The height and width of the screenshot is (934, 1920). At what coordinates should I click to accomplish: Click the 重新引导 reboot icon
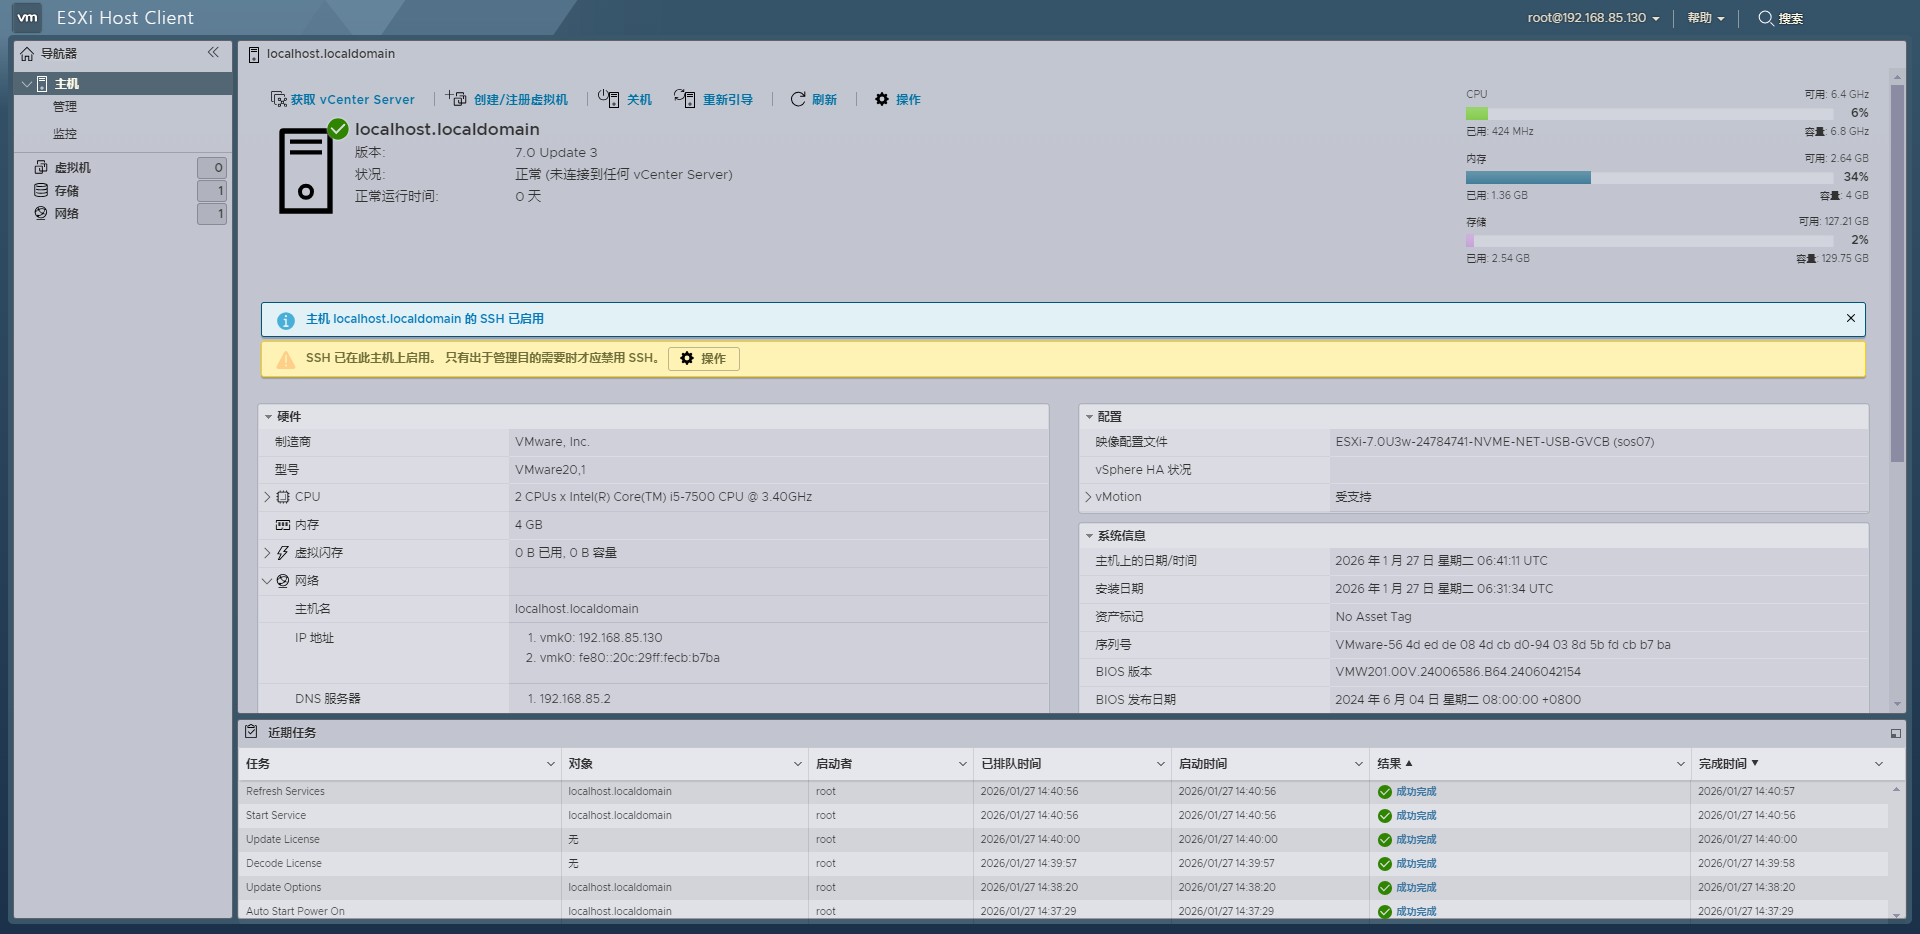point(686,99)
